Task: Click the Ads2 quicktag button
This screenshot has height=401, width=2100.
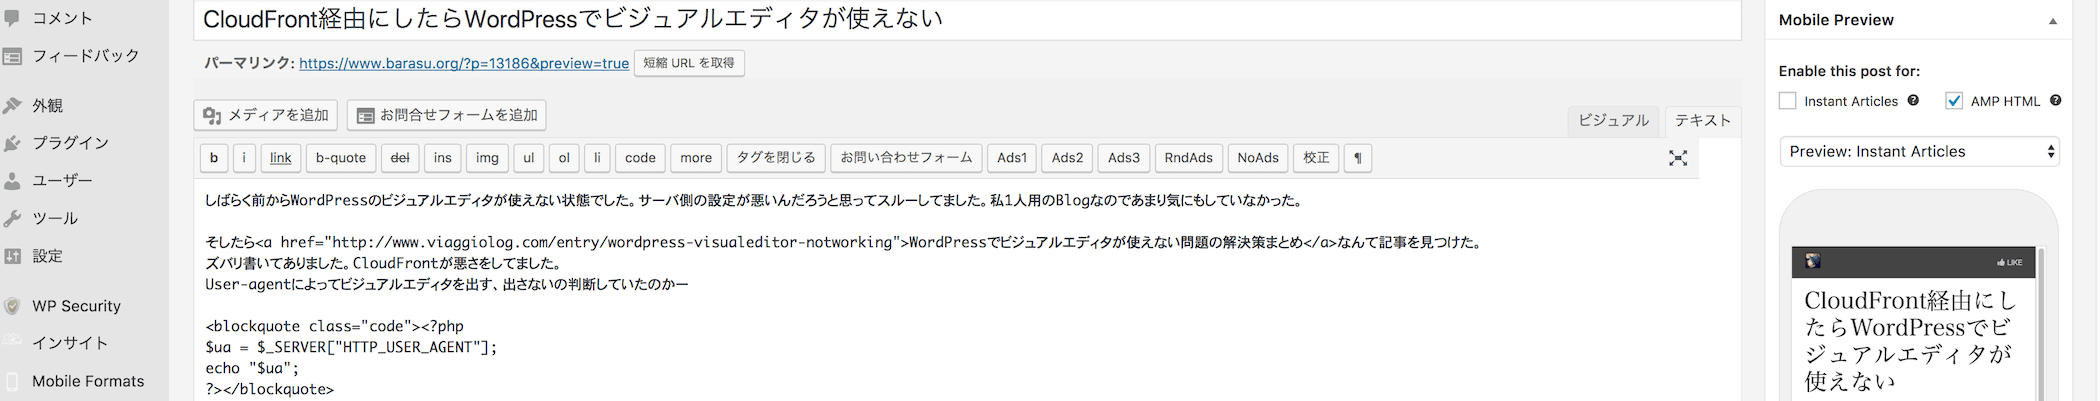Action: tap(1067, 158)
